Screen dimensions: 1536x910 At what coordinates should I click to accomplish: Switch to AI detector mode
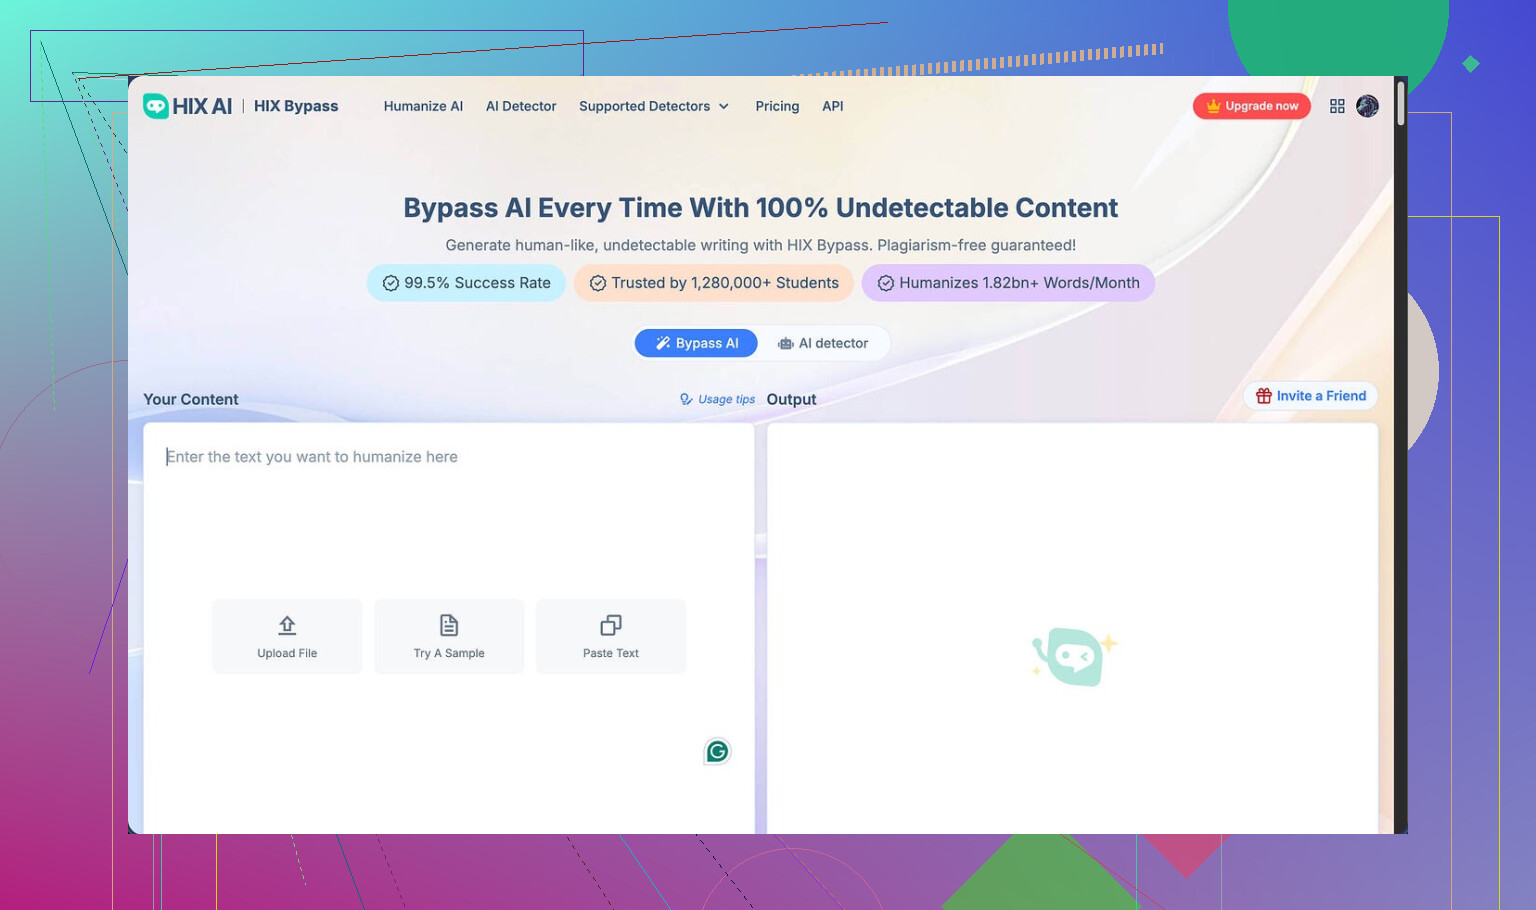click(823, 343)
